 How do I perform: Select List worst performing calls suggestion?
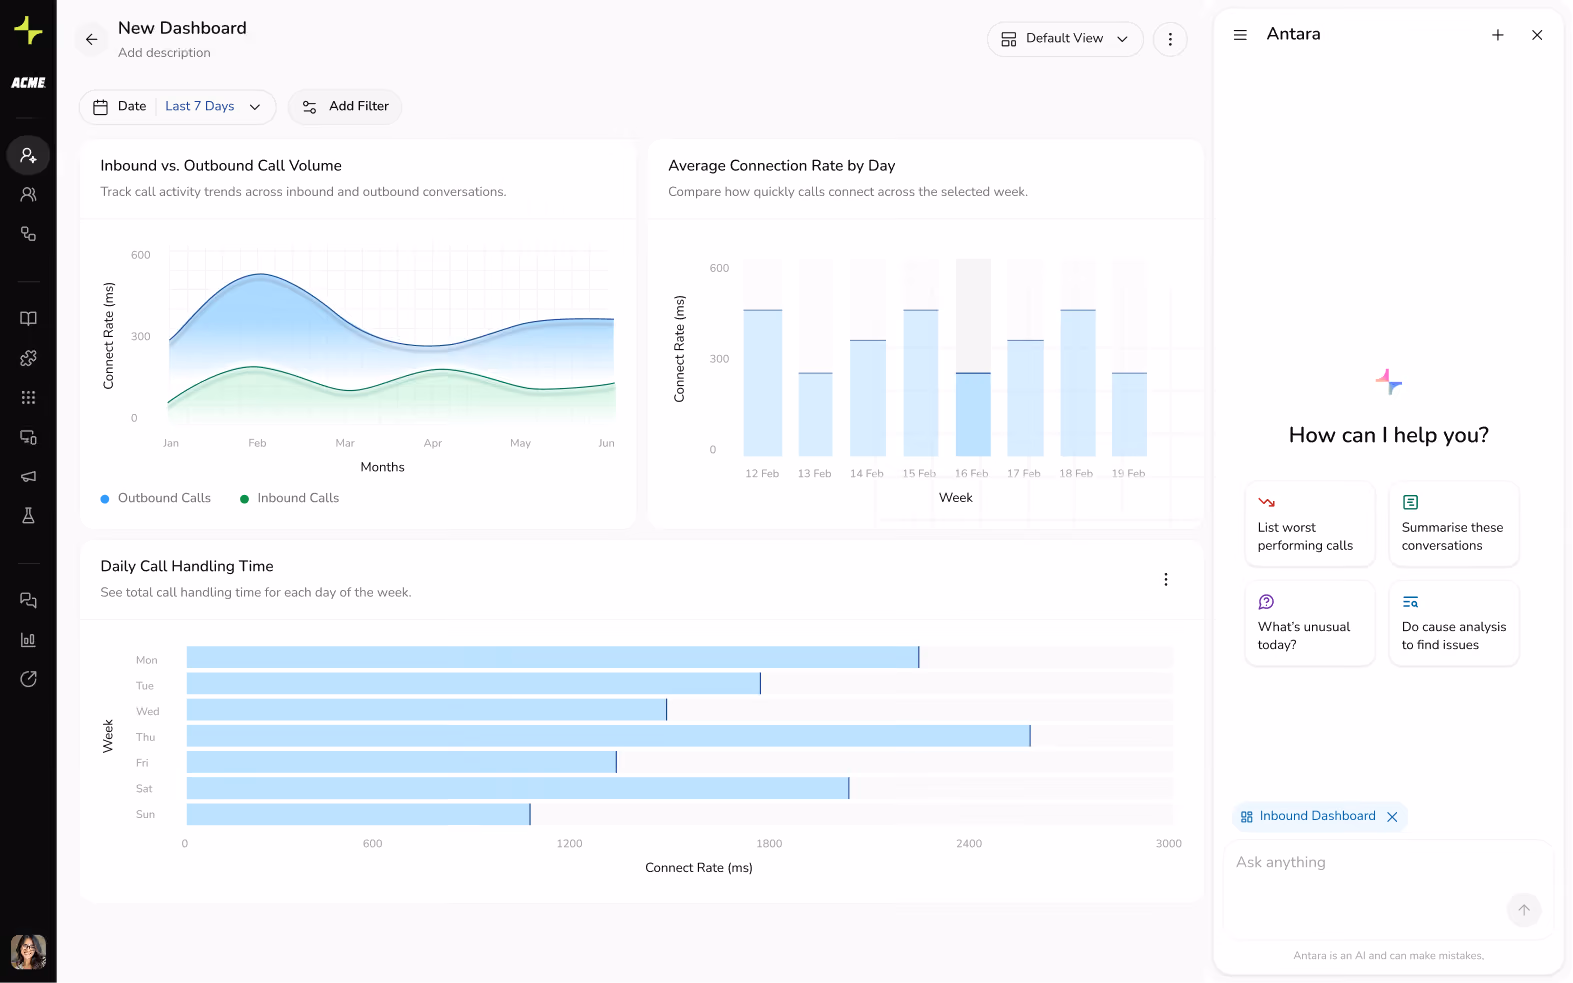pyautogui.click(x=1310, y=524)
